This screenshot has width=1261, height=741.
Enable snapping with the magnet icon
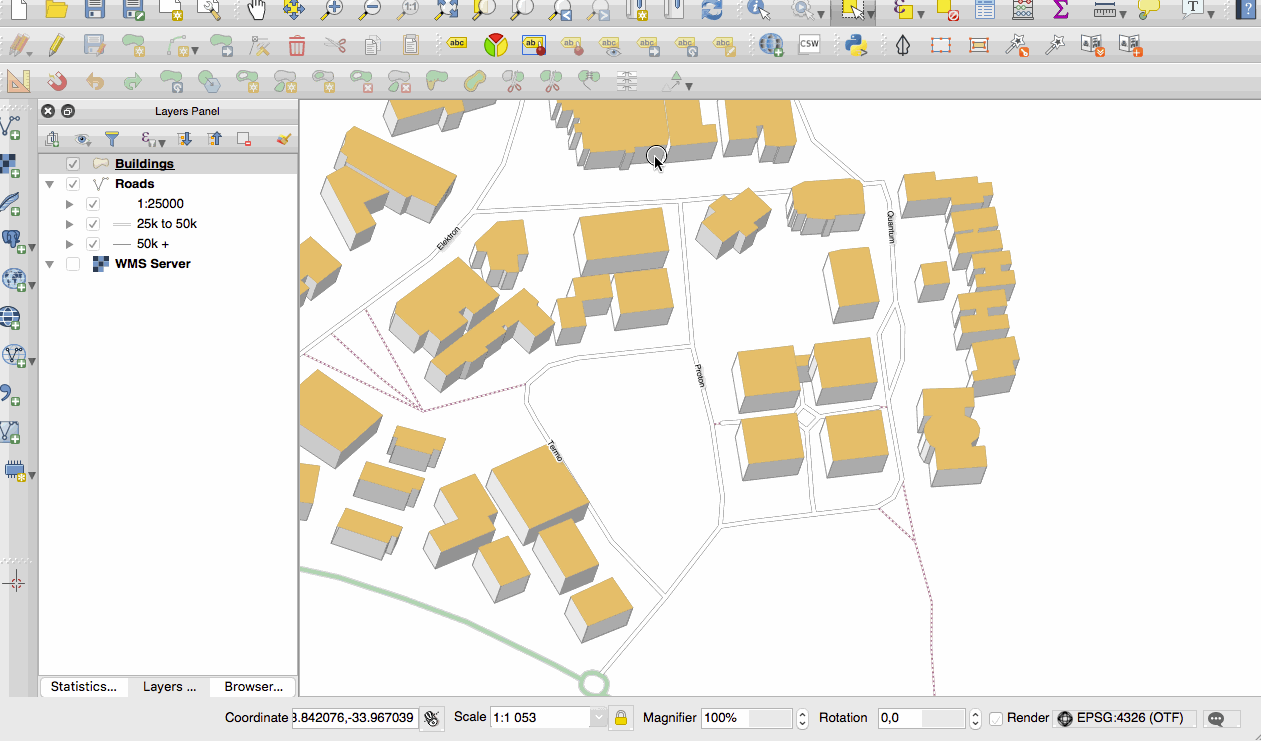point(57,81)
